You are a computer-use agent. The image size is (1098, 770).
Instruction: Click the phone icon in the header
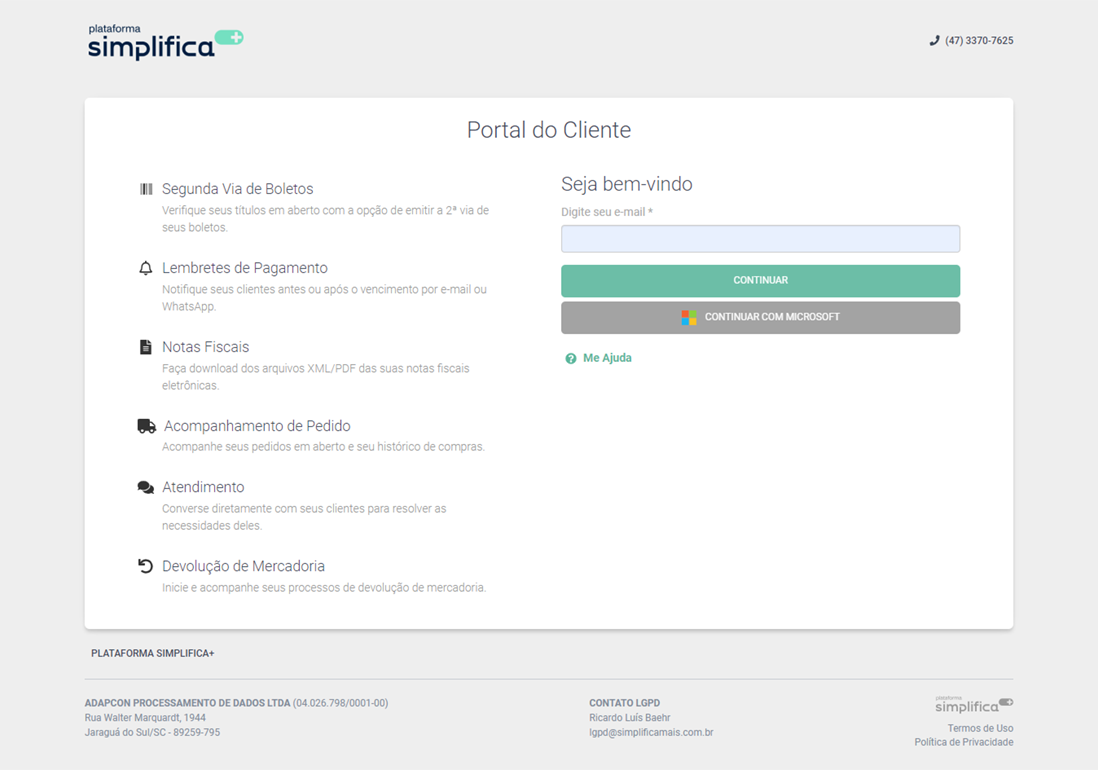tap(934, 41)
